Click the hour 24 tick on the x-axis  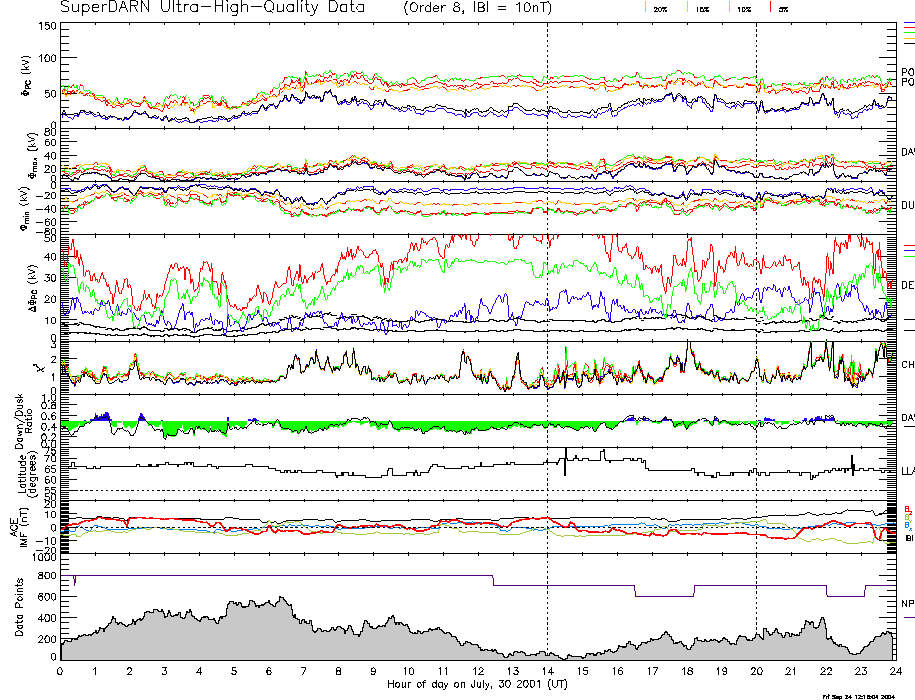pyautogui.click(x=894, y=671)
